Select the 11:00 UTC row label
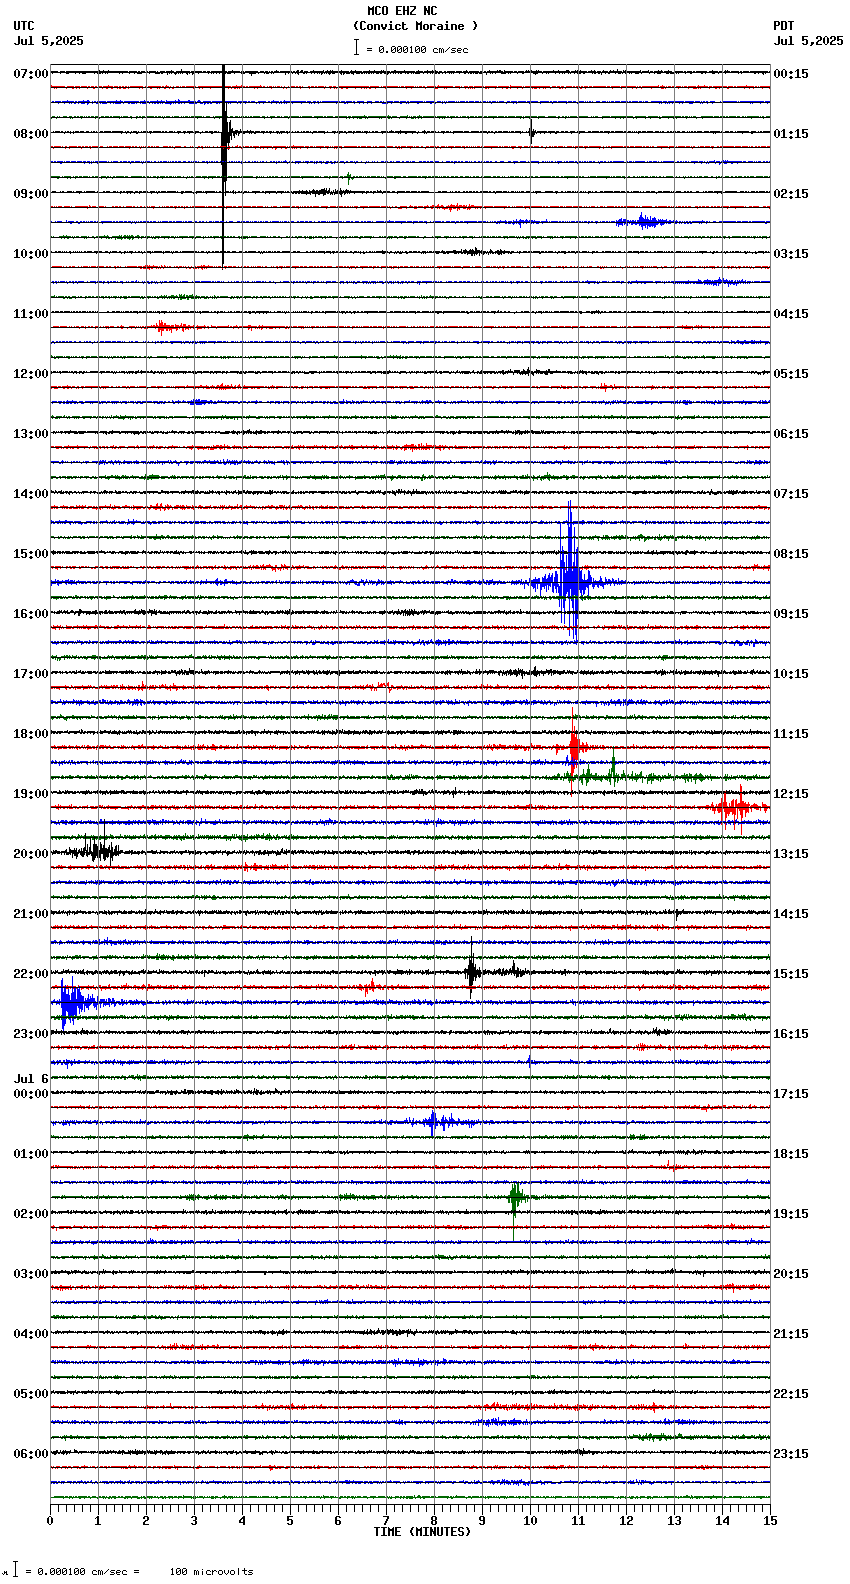This screenshot has width=850, height=1584. [31, 314]
